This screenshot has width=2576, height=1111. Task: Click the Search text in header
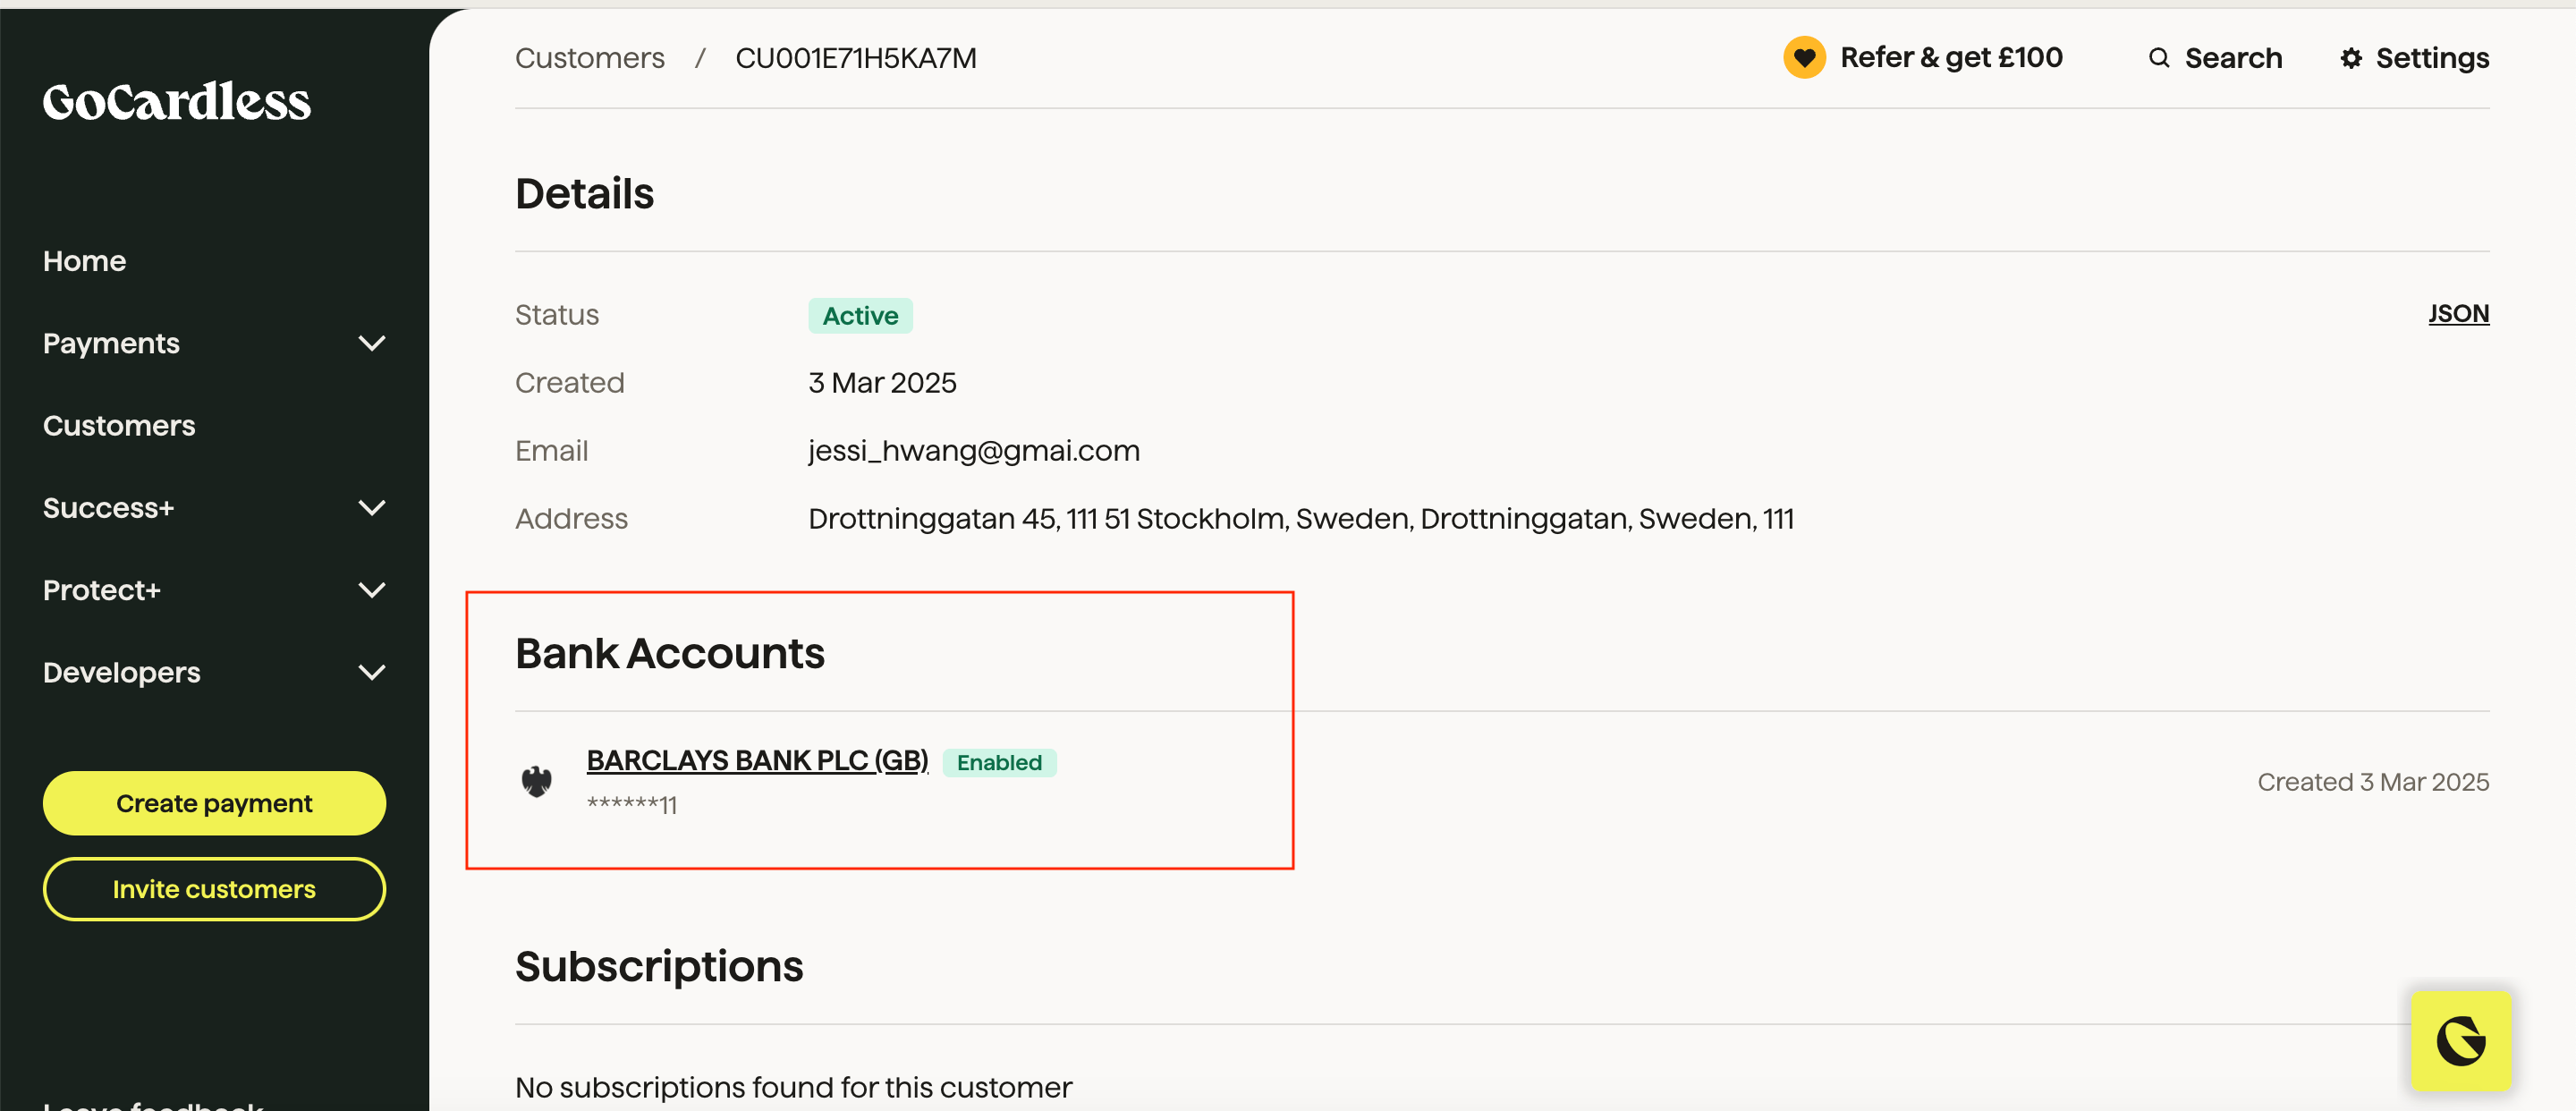[2233, 58]
